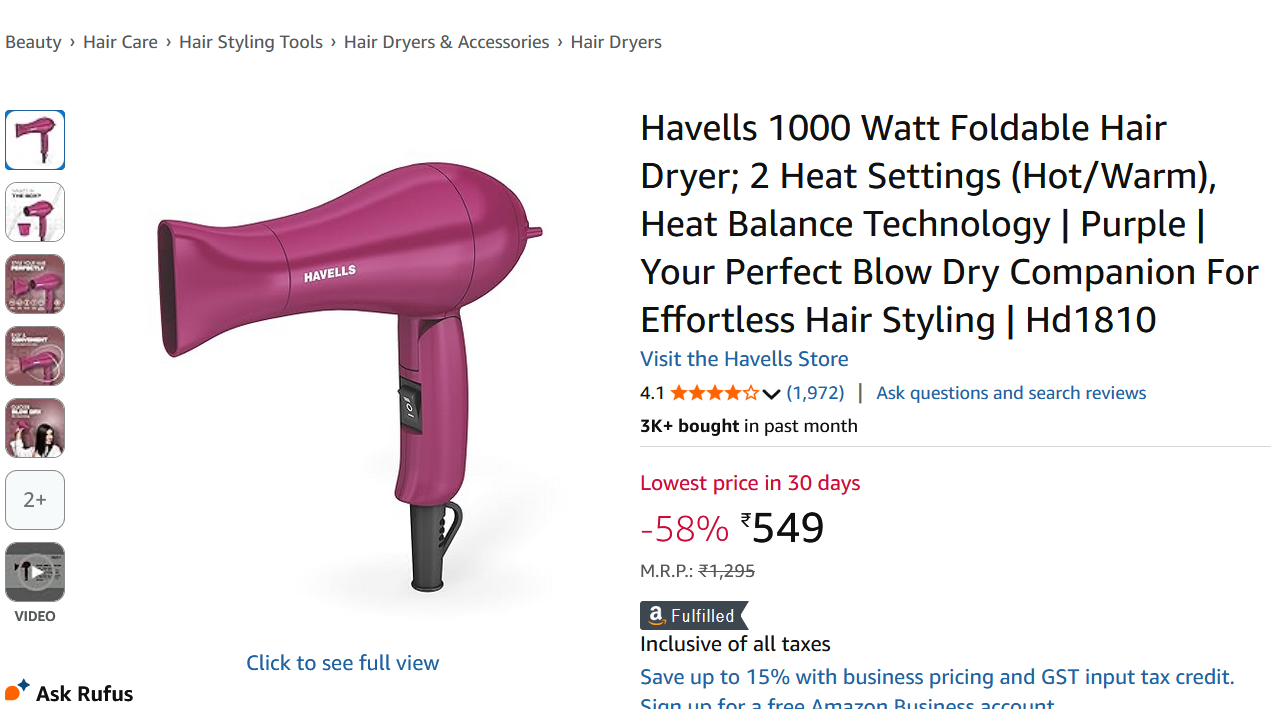
Task: Open the Beauty breadcrumb category
Action: (x=33, y=42)
